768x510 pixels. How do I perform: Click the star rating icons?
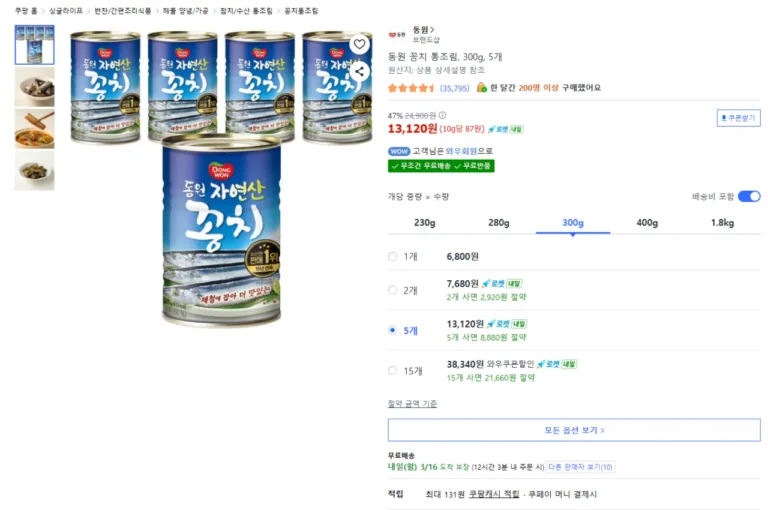pos(411,88)
